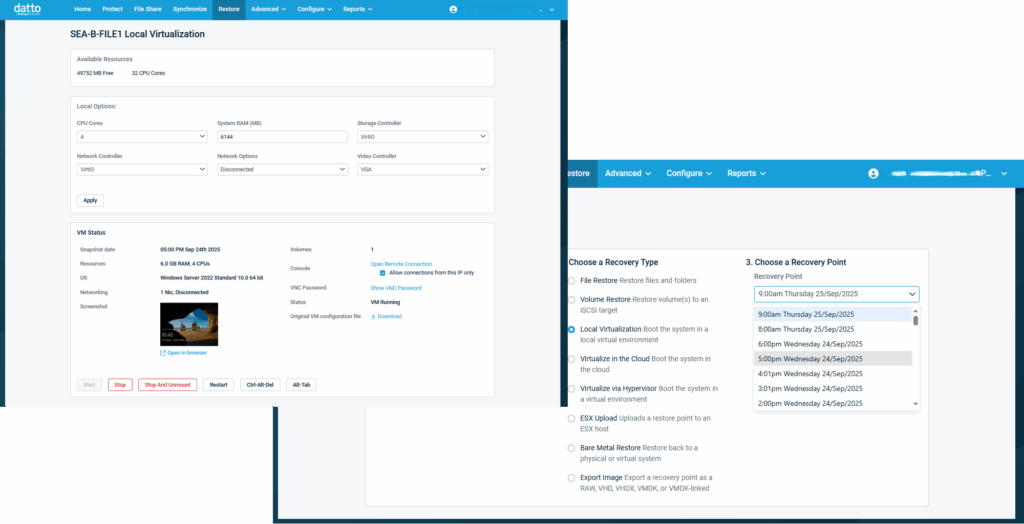Expand the Network Options dropdown

[282, 169]
